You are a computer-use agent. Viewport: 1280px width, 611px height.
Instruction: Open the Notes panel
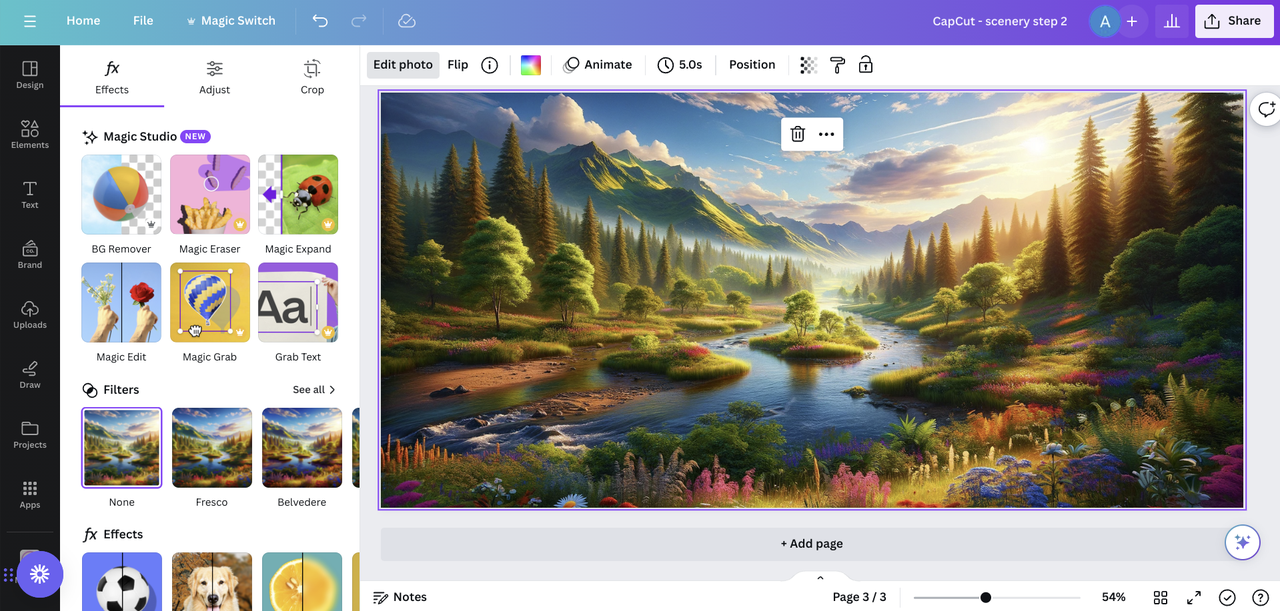tap(400, 597)
